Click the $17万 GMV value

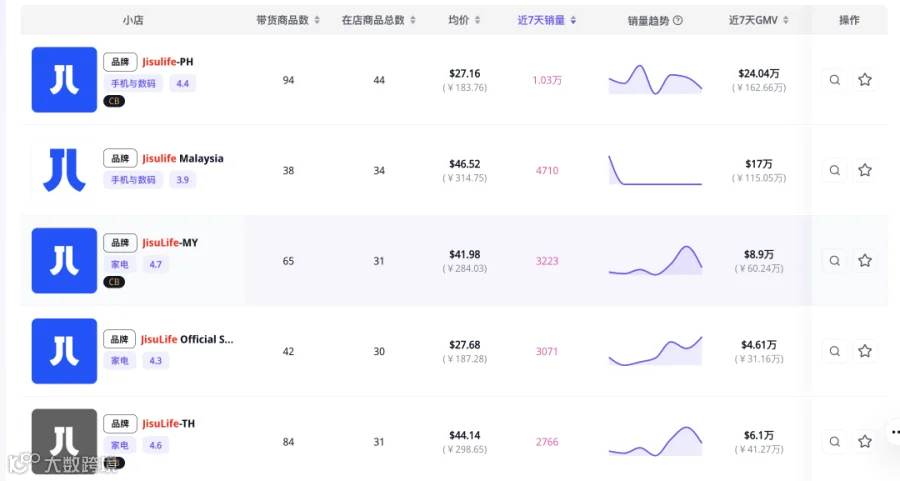pos(759,164)
